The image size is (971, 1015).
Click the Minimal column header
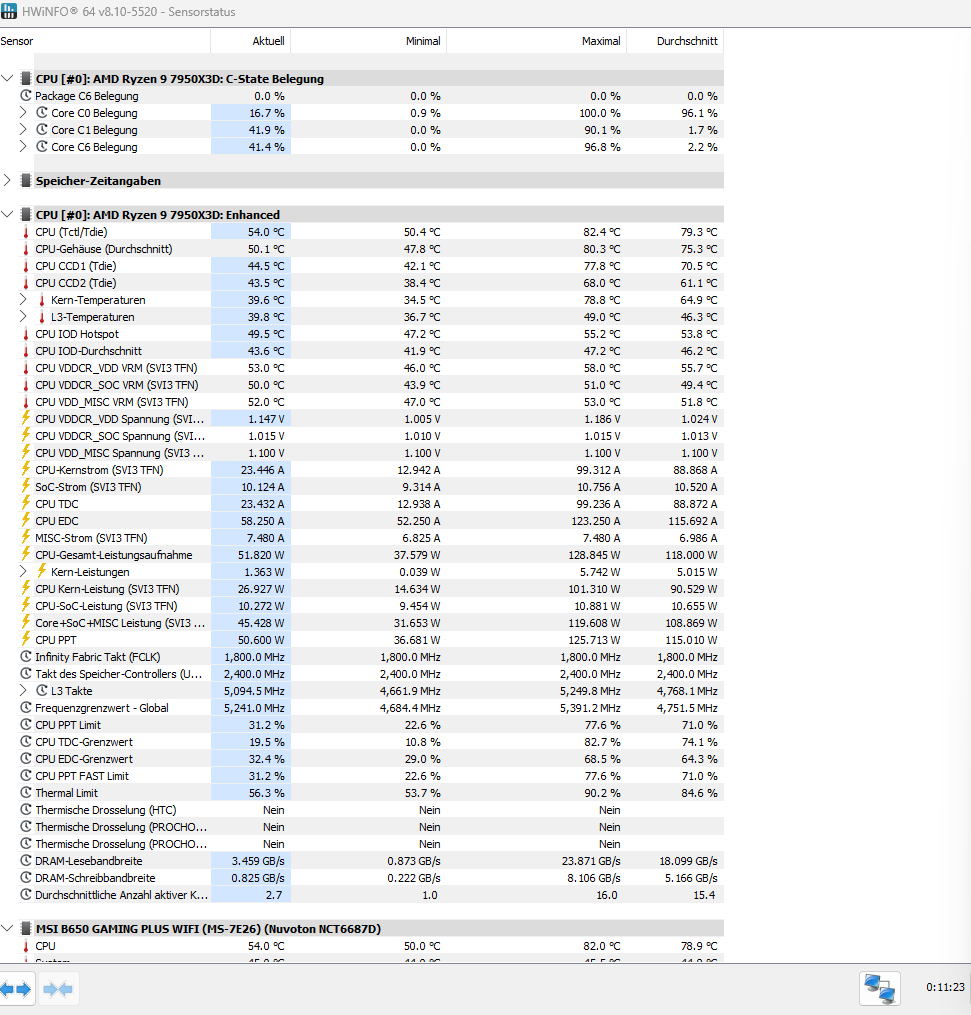point(369,41)
